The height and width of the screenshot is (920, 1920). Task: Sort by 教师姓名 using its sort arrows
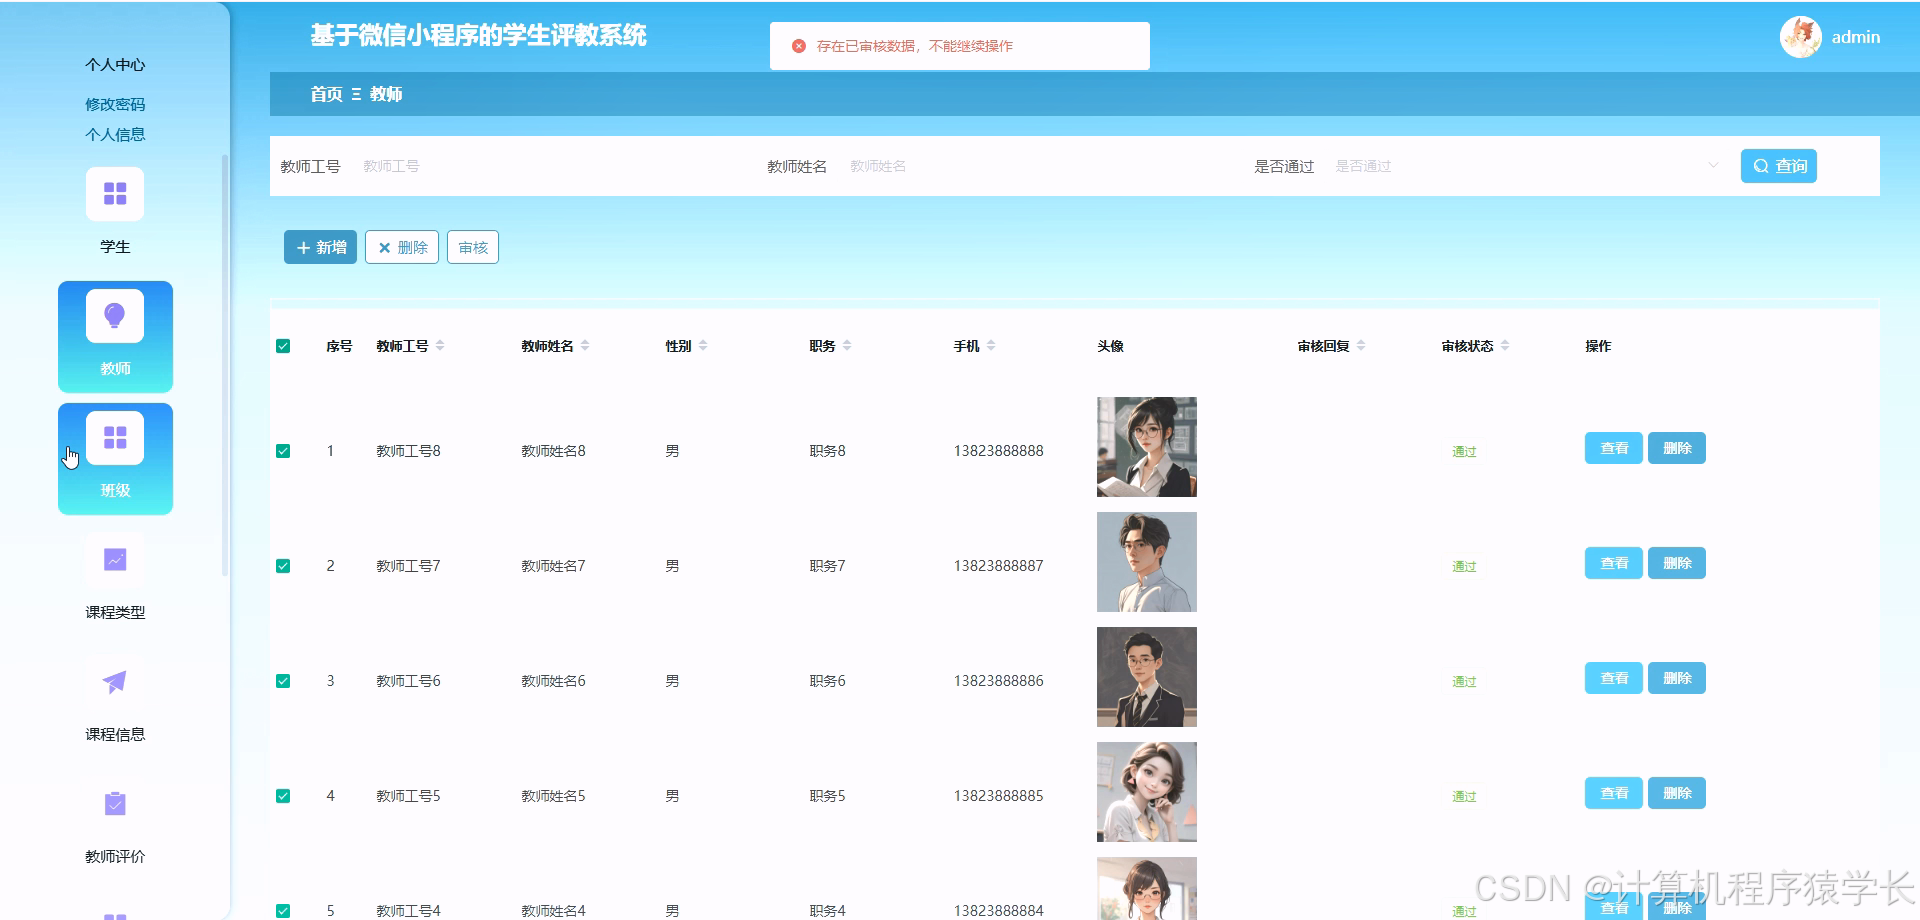click(x=587, y=345)
